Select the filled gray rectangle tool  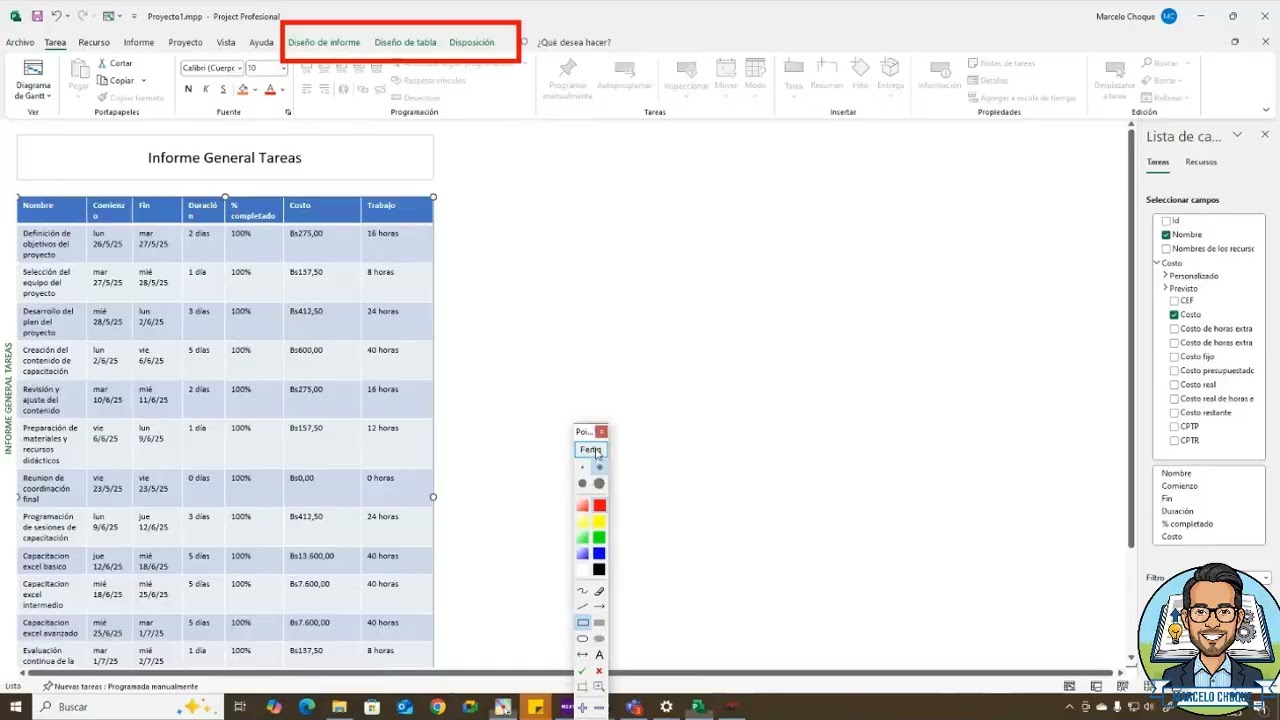pos(599,622)
